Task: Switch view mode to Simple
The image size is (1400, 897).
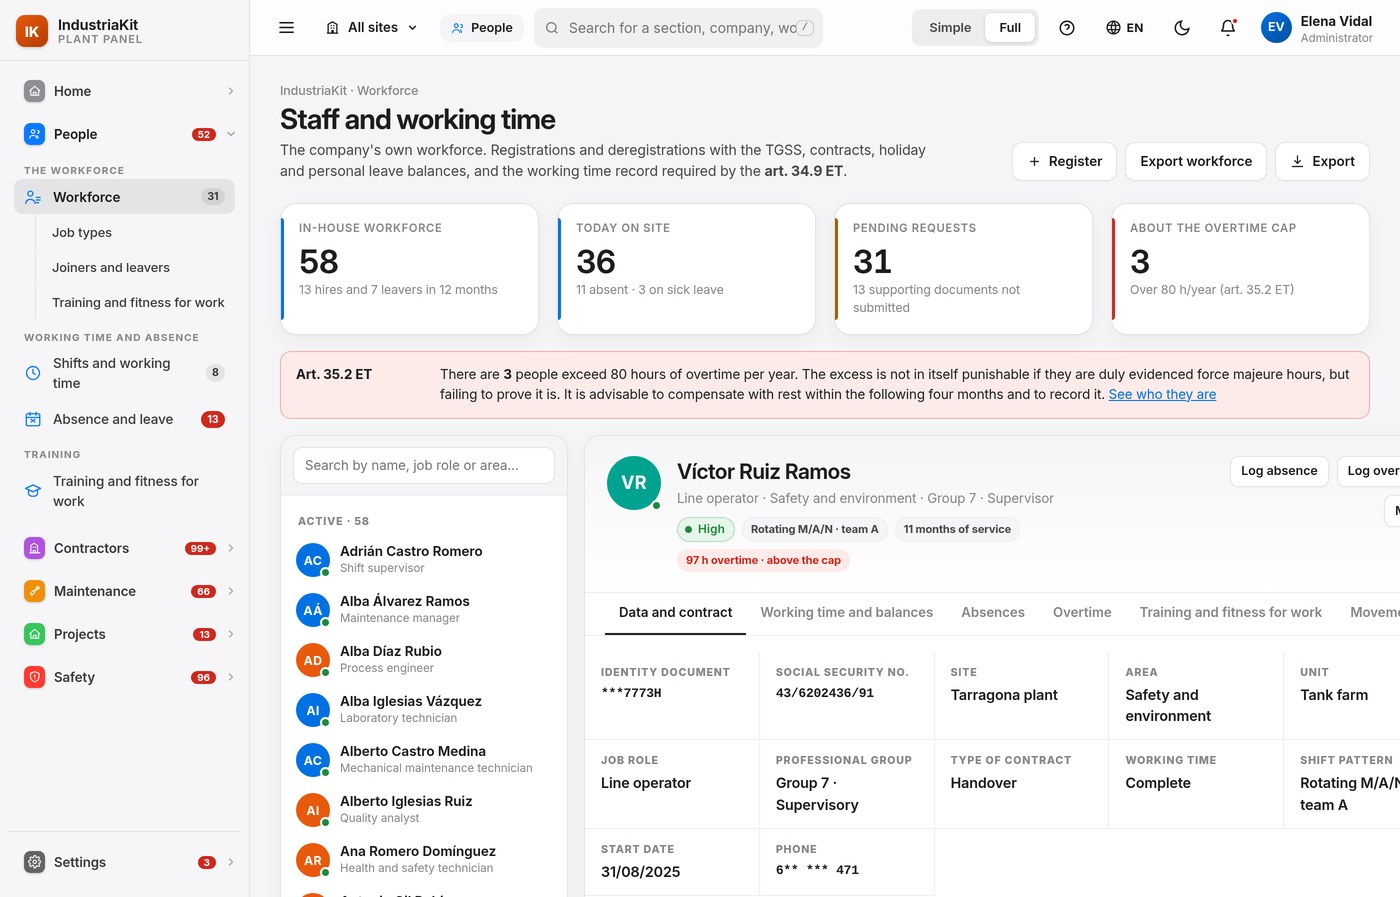Action: tap(950, 28)
